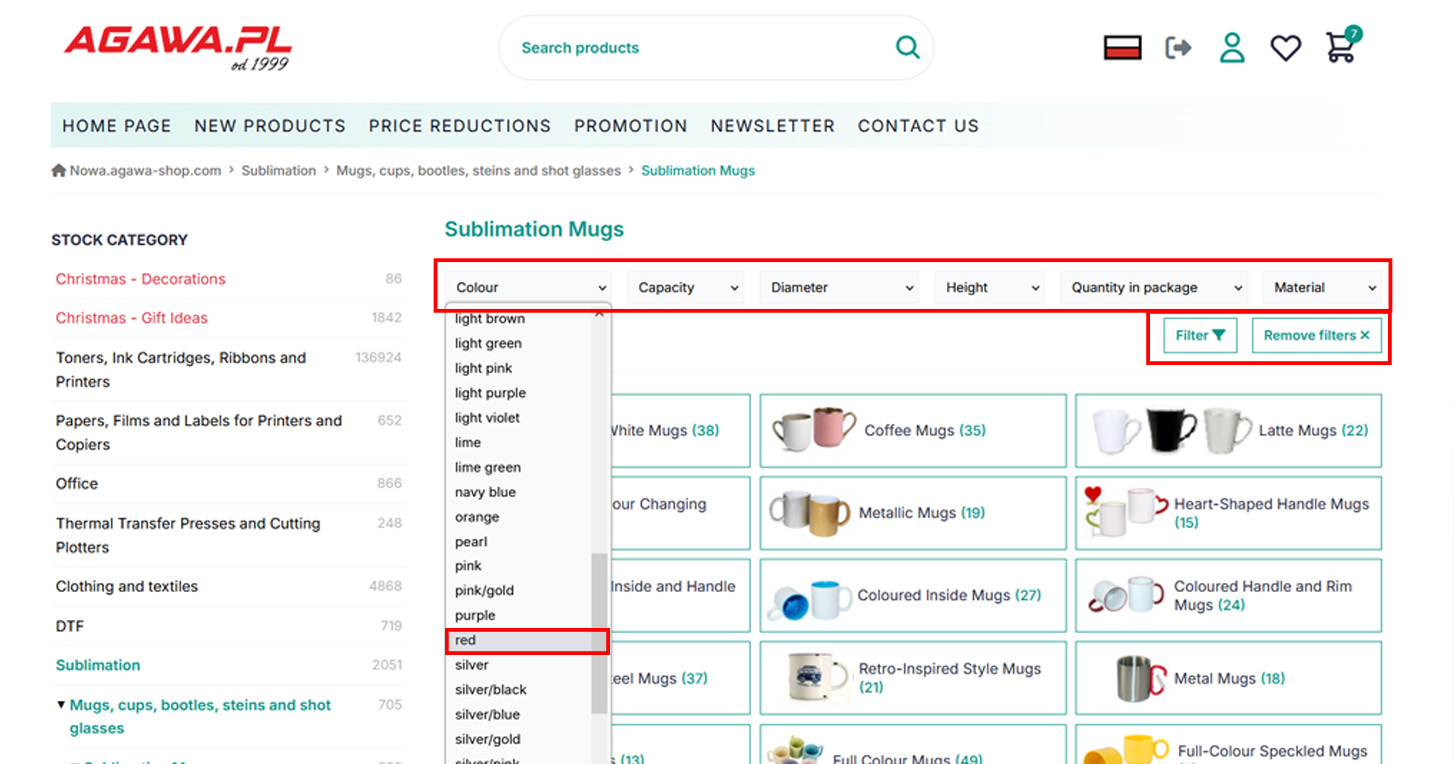
Task: Click the Filter button
Action: pyautogui.click(x=1200, y=336)
